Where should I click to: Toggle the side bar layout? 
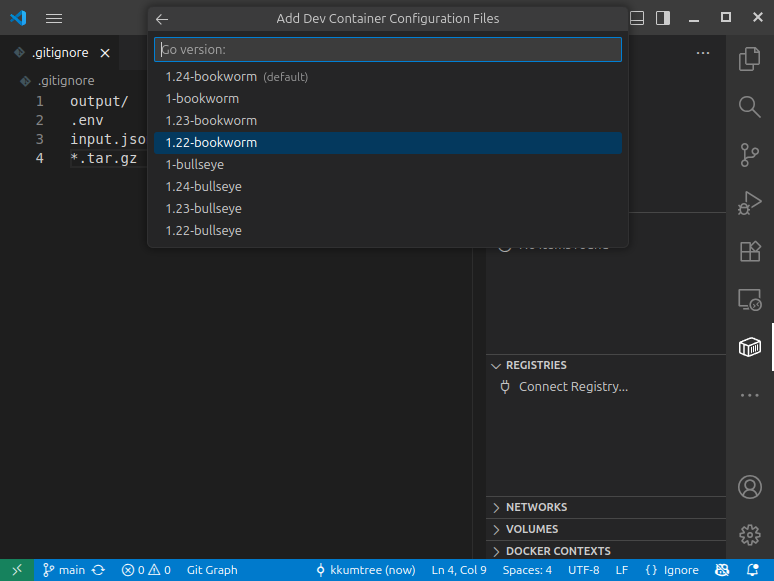[x=662, y=18]
